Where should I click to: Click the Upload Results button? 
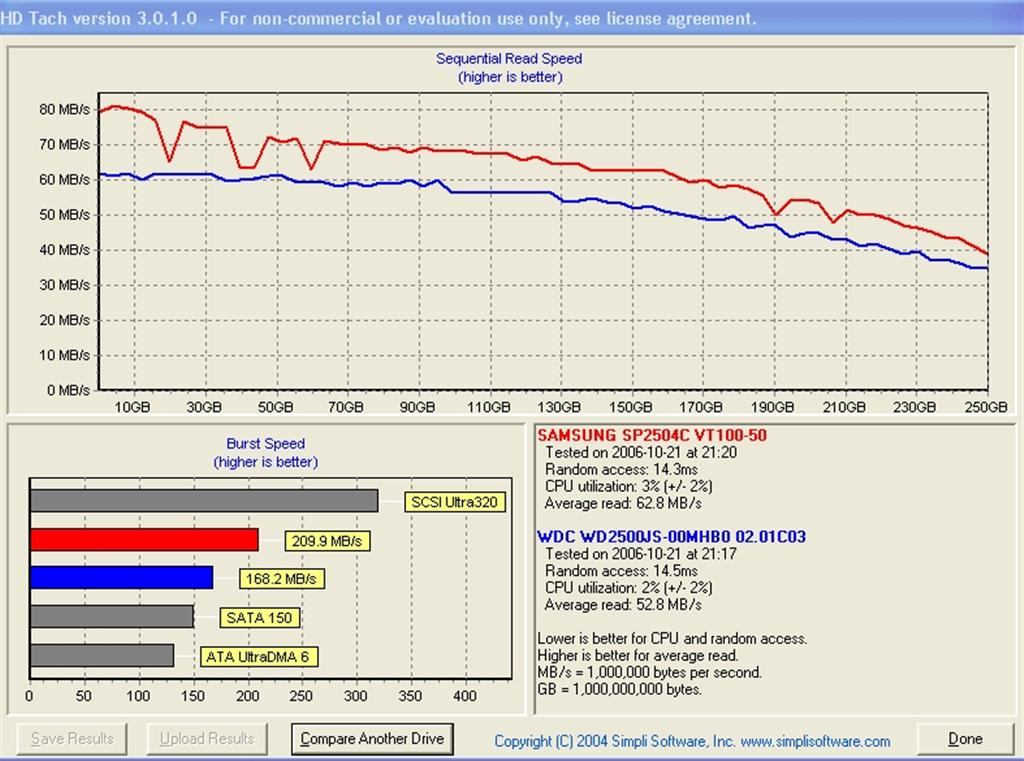pos(207,739)
